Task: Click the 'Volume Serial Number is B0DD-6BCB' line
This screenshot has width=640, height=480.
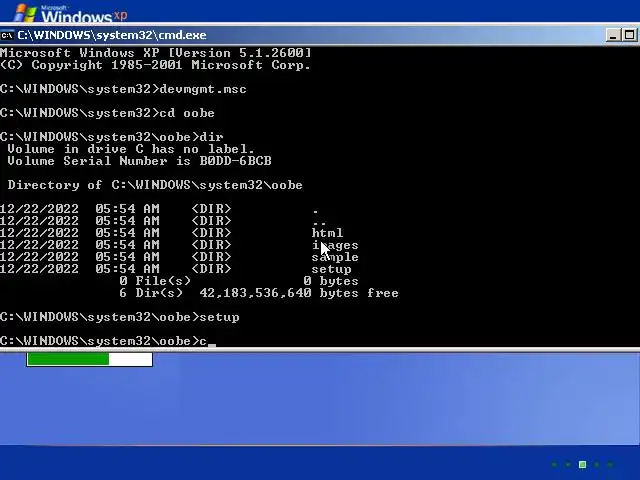Action: tap(140, 161)
